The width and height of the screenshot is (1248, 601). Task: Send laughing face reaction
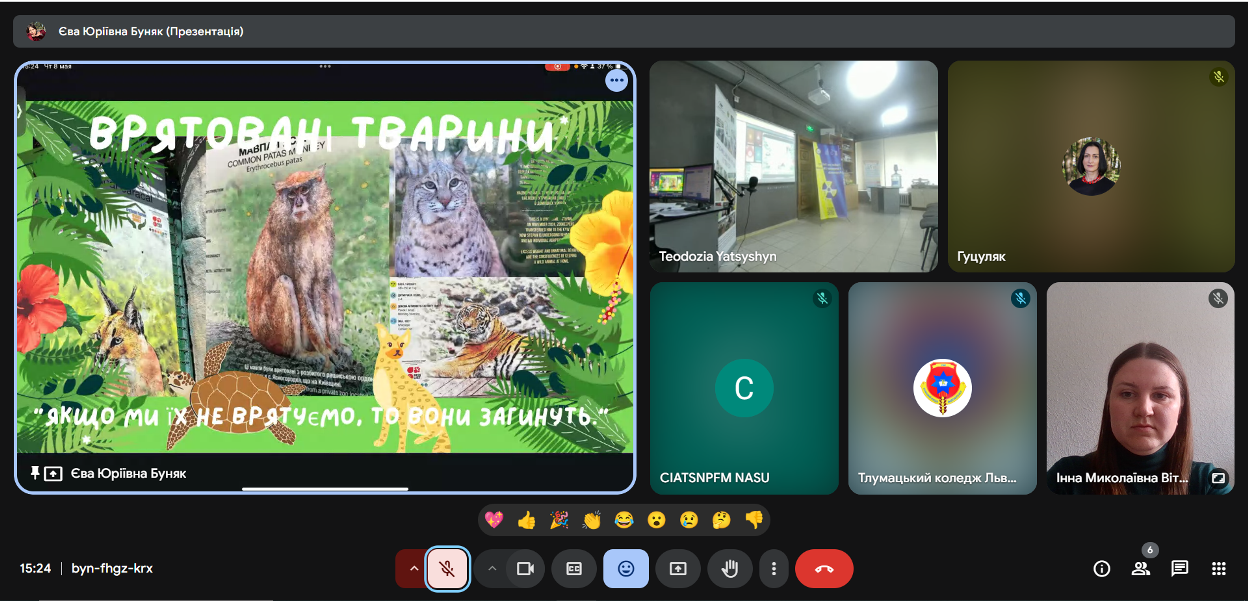click(x=624, y=519)
